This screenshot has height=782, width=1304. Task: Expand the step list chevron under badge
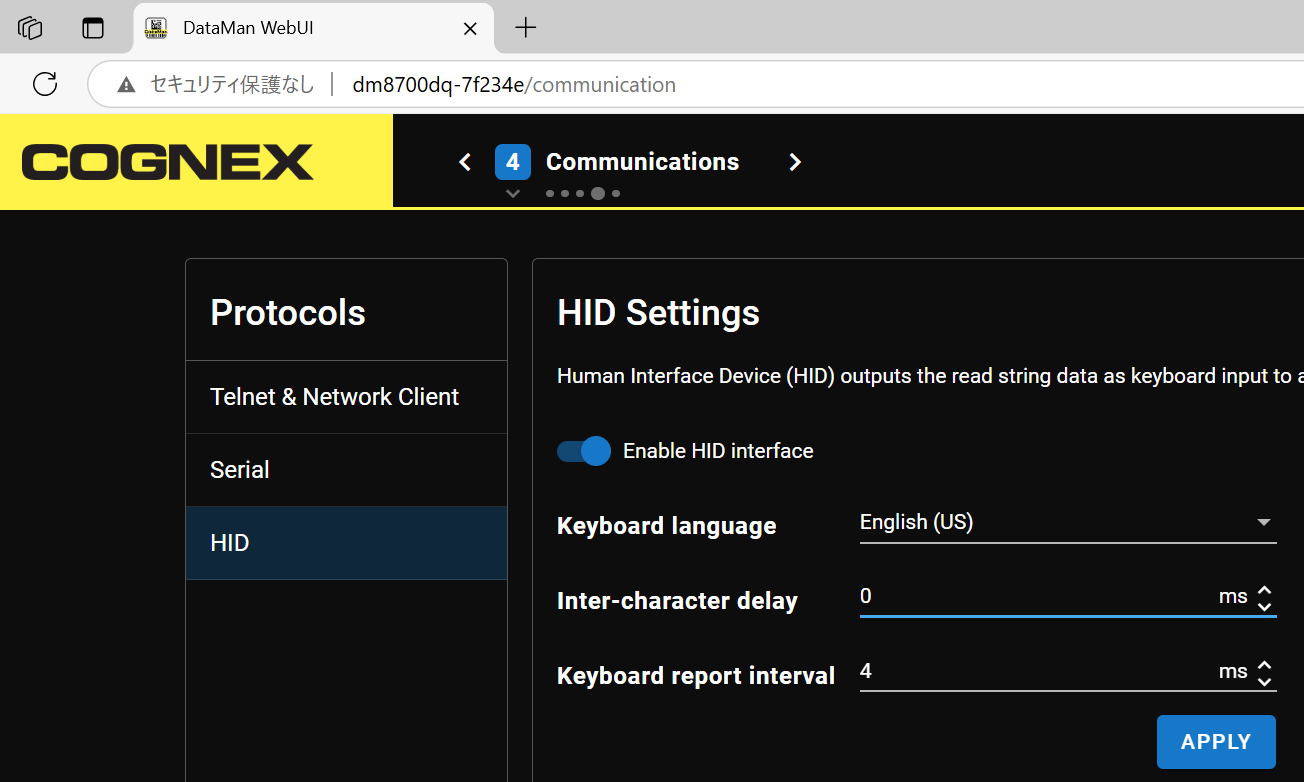tap(513, 193)
